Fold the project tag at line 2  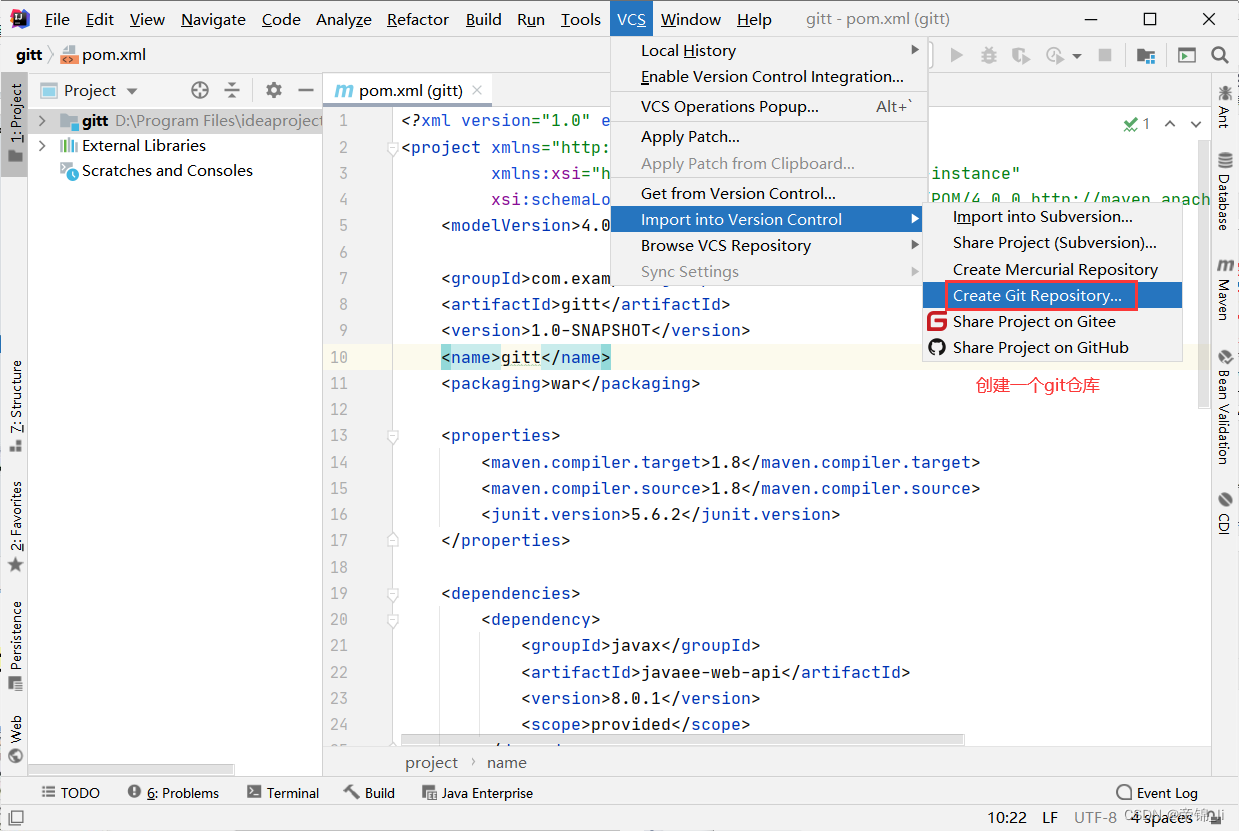click(x=392, y=148)
